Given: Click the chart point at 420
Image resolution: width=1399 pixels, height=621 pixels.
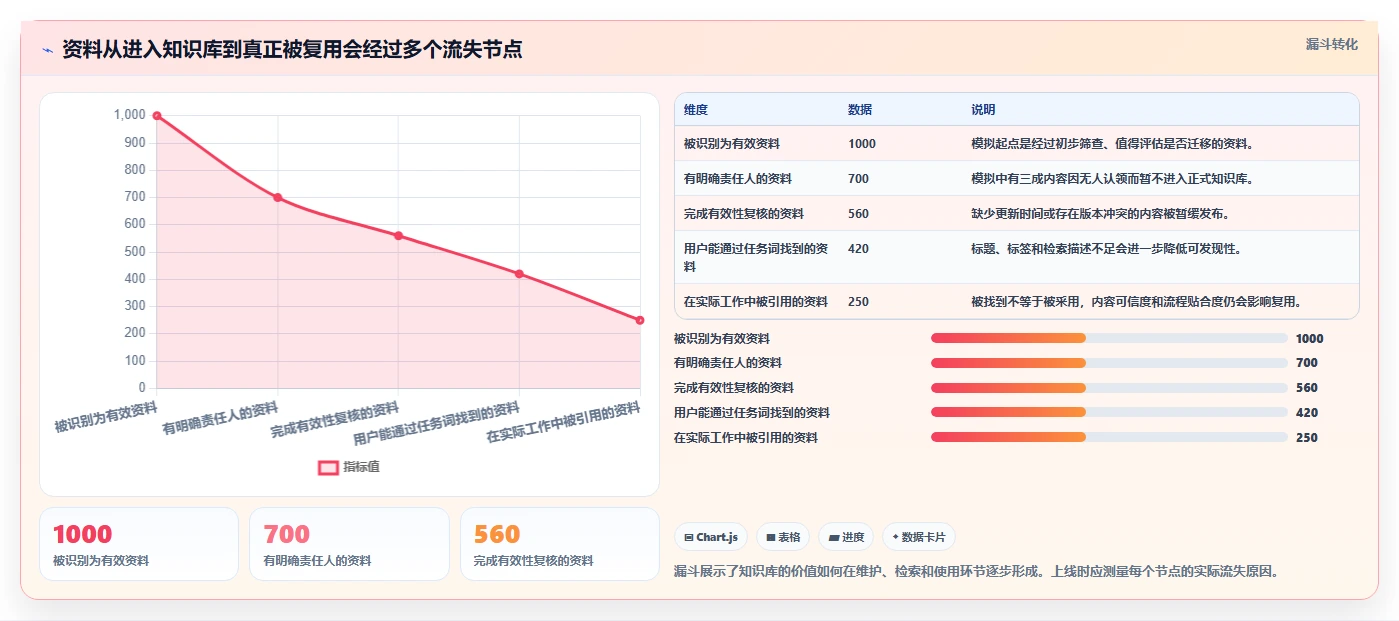Looking at the screenshot, I should (x=519, y=274).
